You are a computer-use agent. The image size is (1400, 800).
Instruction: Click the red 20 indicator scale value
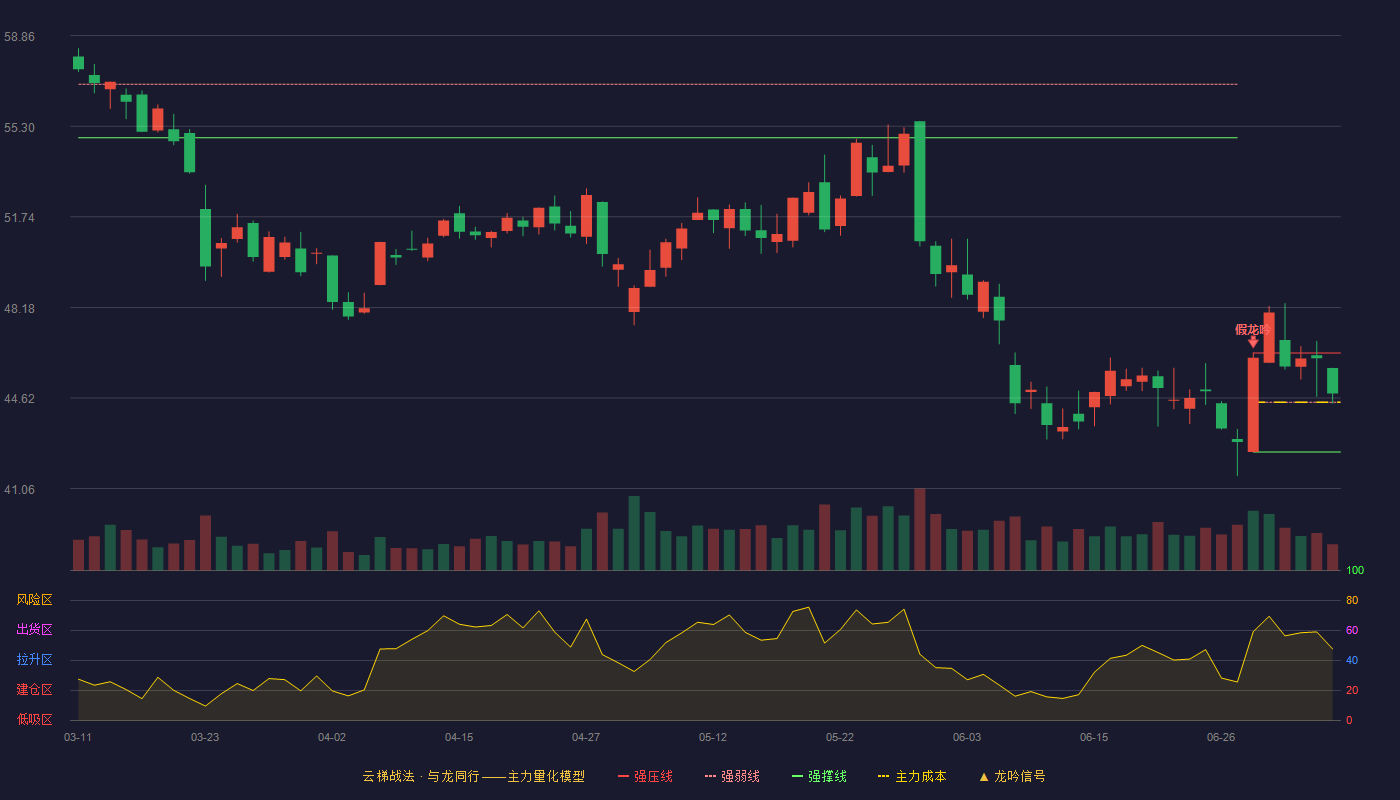[1352, 690]
